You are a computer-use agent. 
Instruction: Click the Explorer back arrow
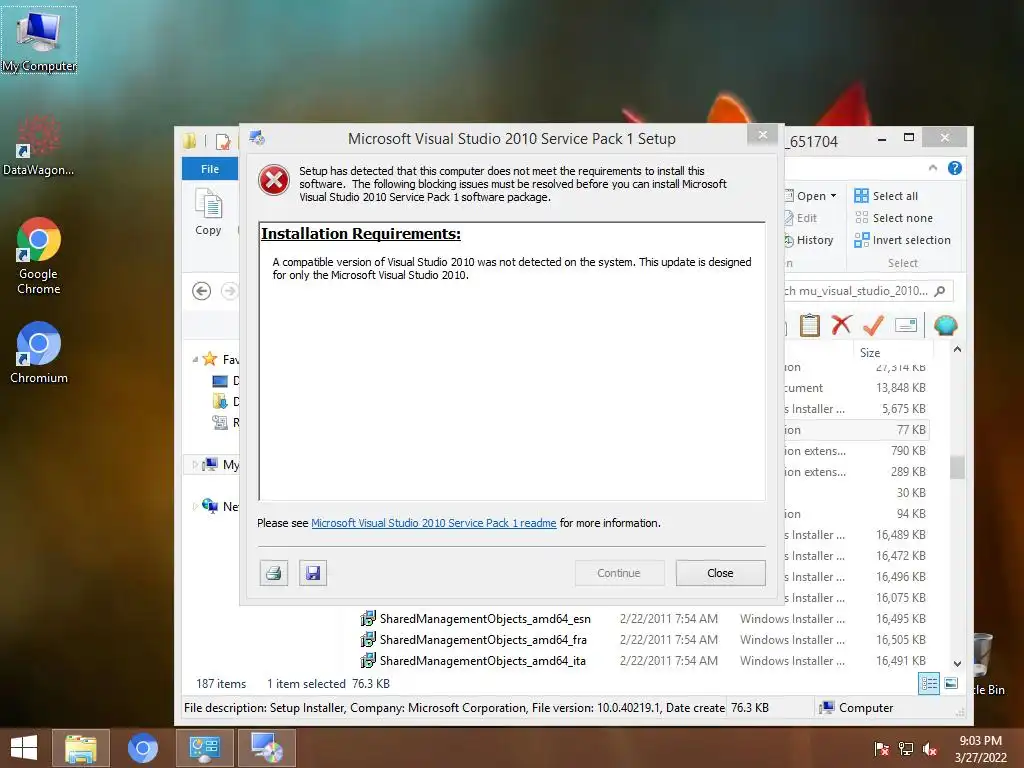pyautogui.click(x=202, y=291)
